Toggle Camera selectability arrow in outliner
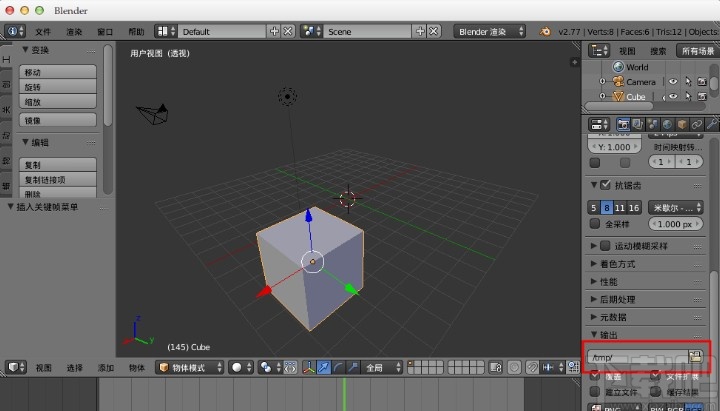Viewport: 720px width, 411px height. pyautogui.click(x=688, y=82)
